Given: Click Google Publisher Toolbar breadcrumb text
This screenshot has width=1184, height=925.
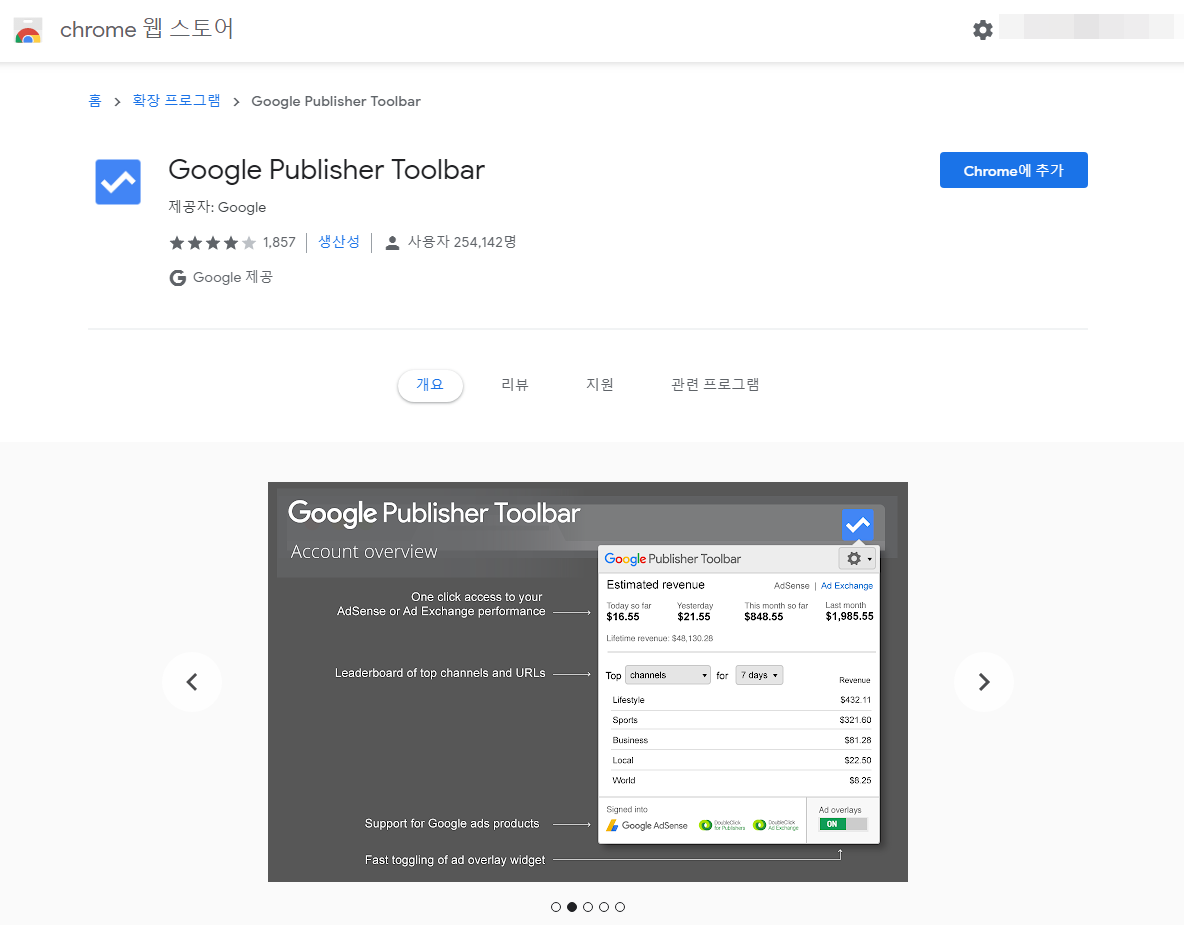Looking at the screenshot, I should (336, 101).
